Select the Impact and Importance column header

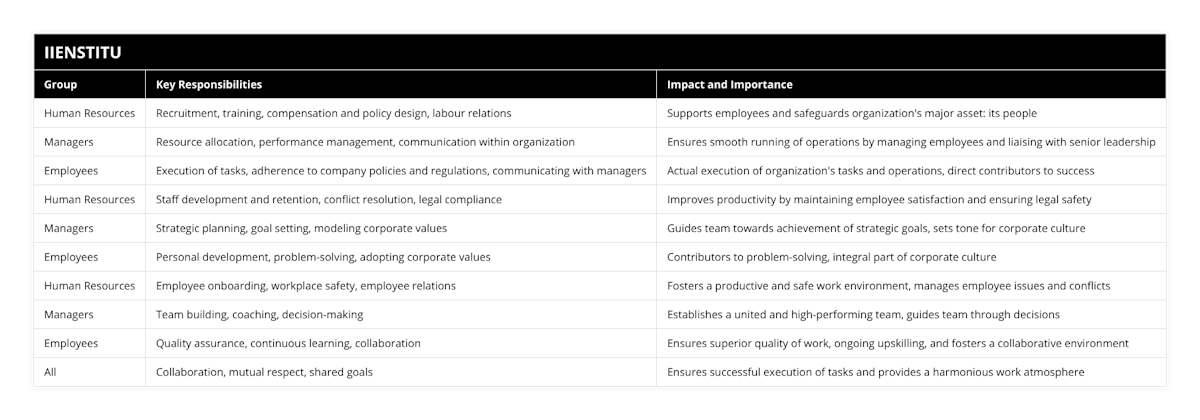click(730, 85)
